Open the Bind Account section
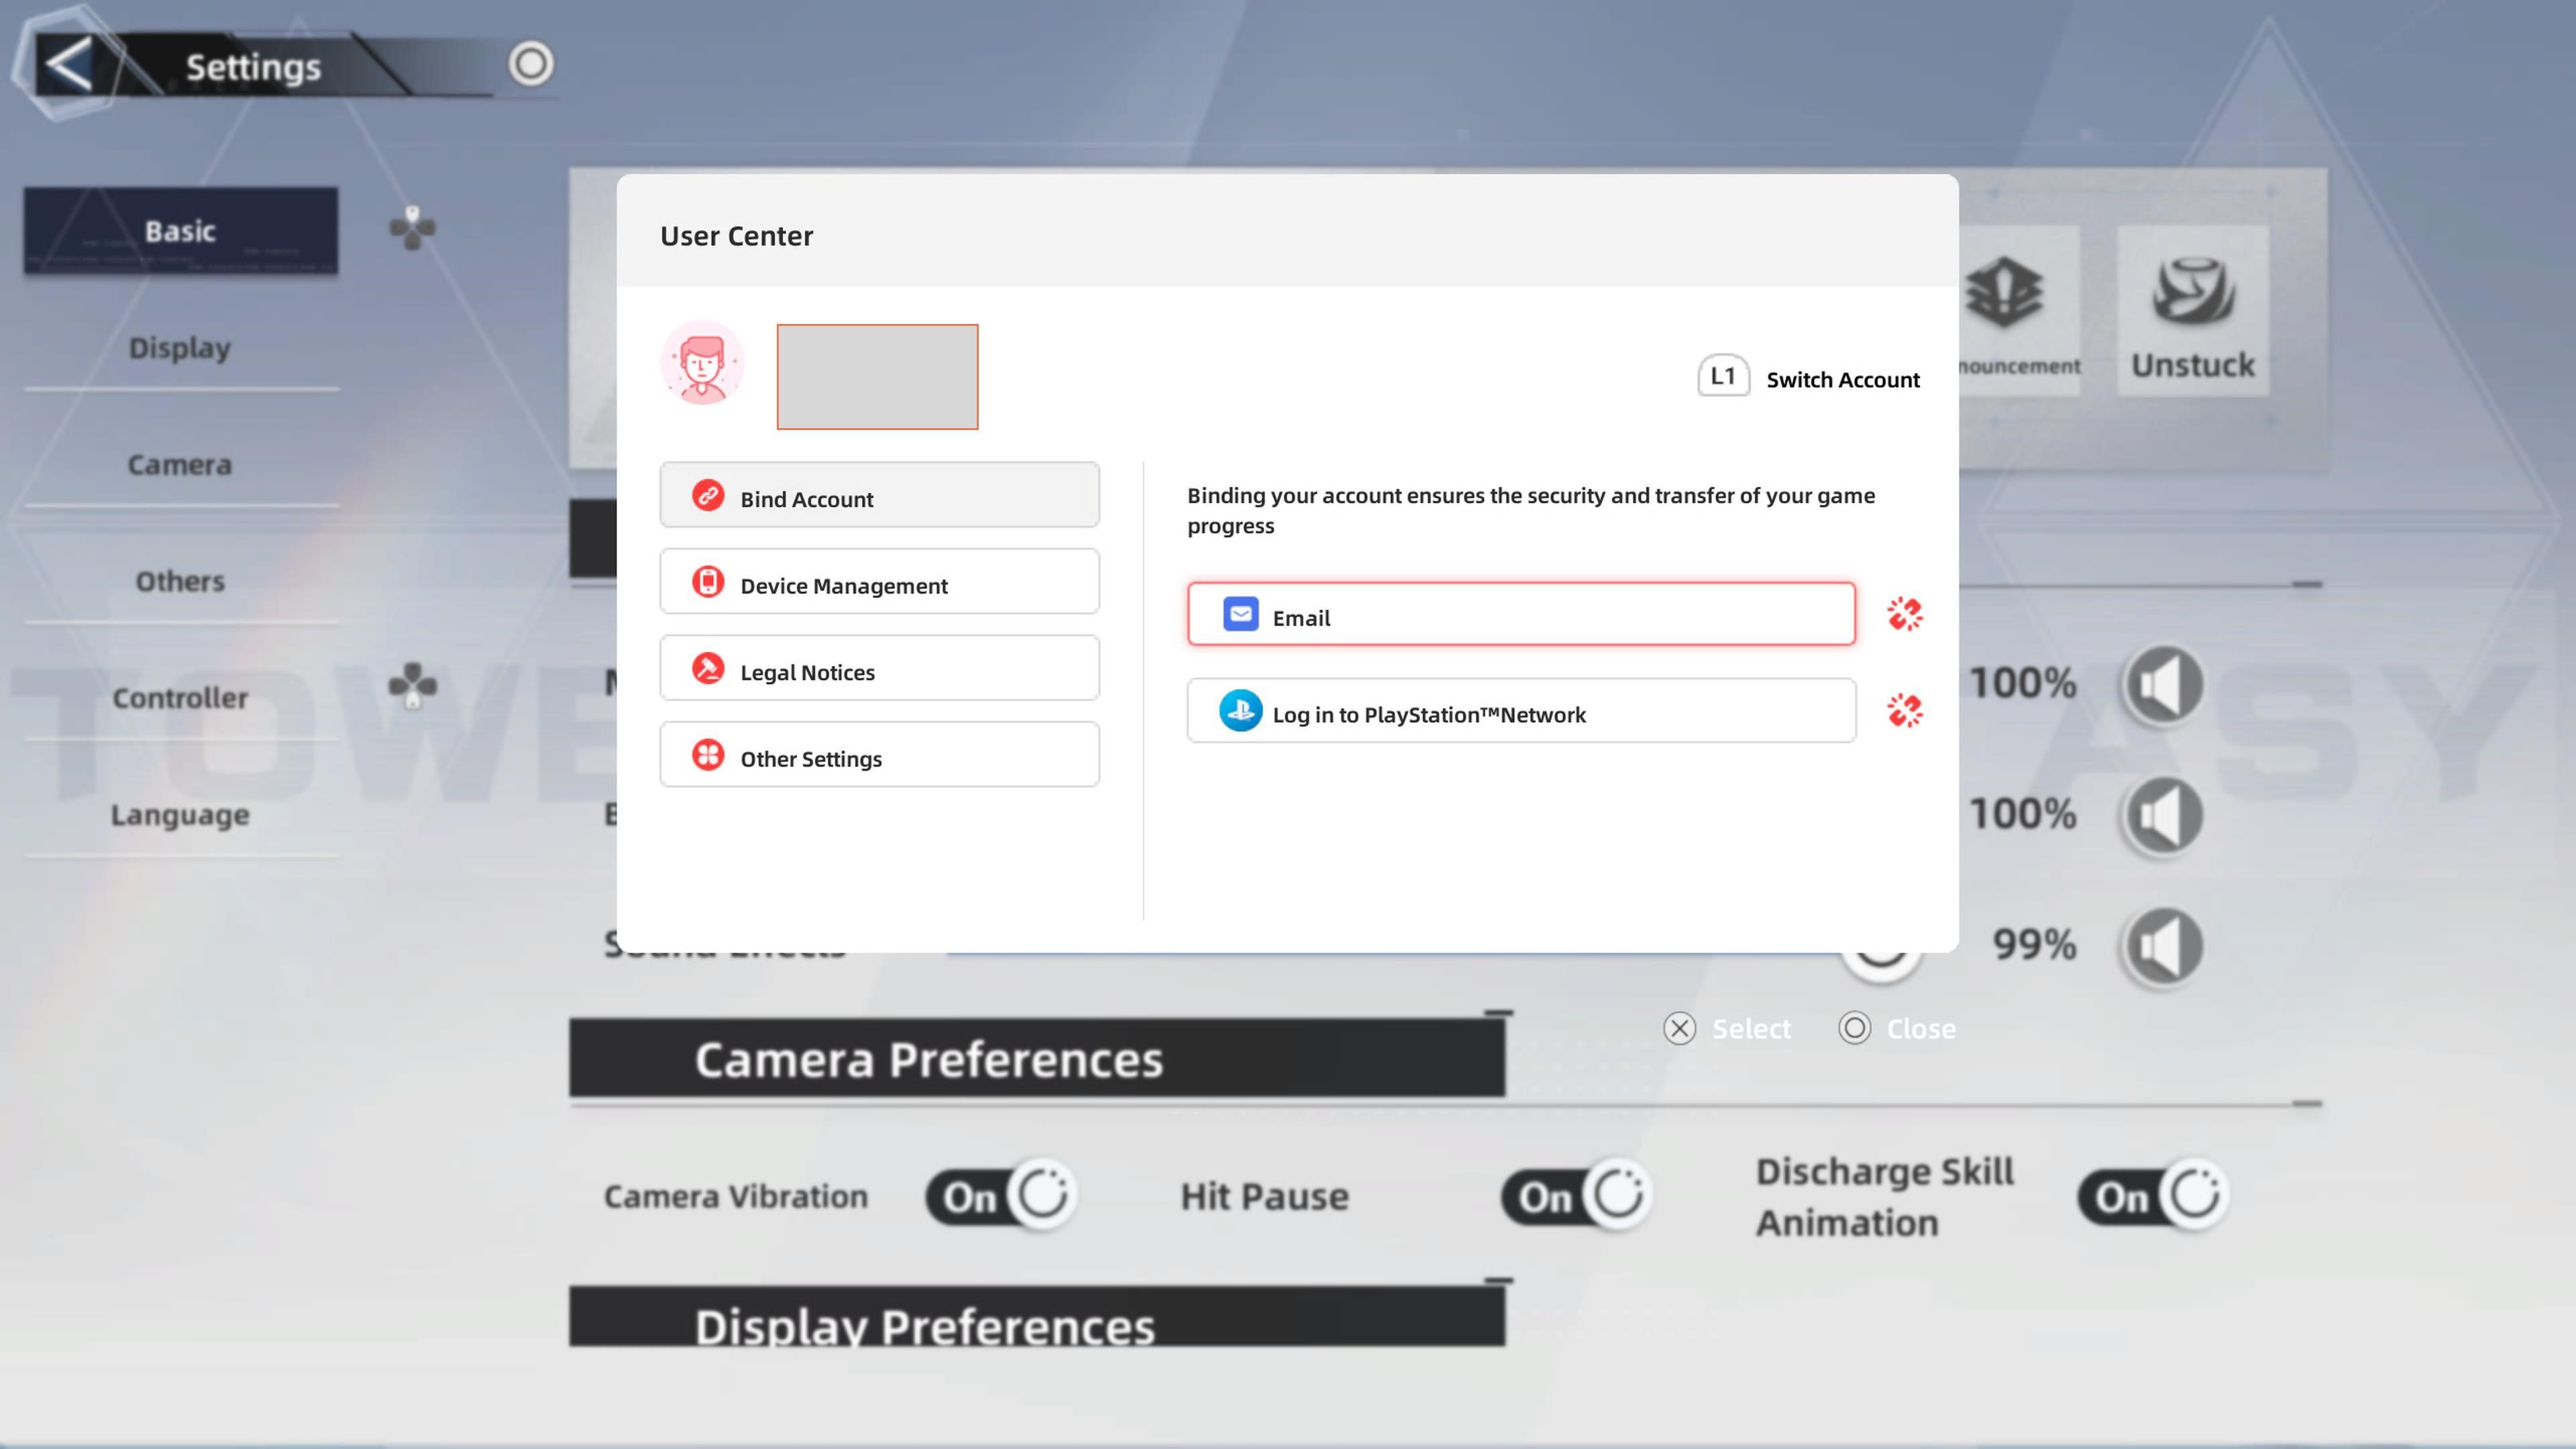The width and height of the screenshot is (2576, 1449). coord(879,496)
